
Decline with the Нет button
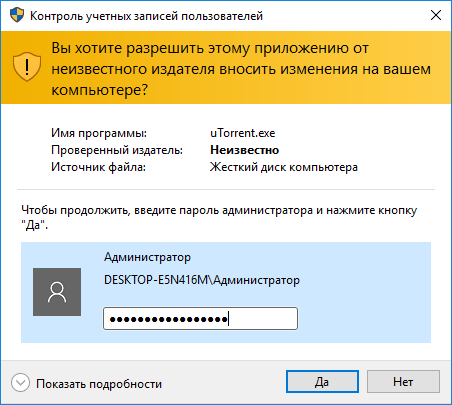pyautogui.click(x=403, y=381)
